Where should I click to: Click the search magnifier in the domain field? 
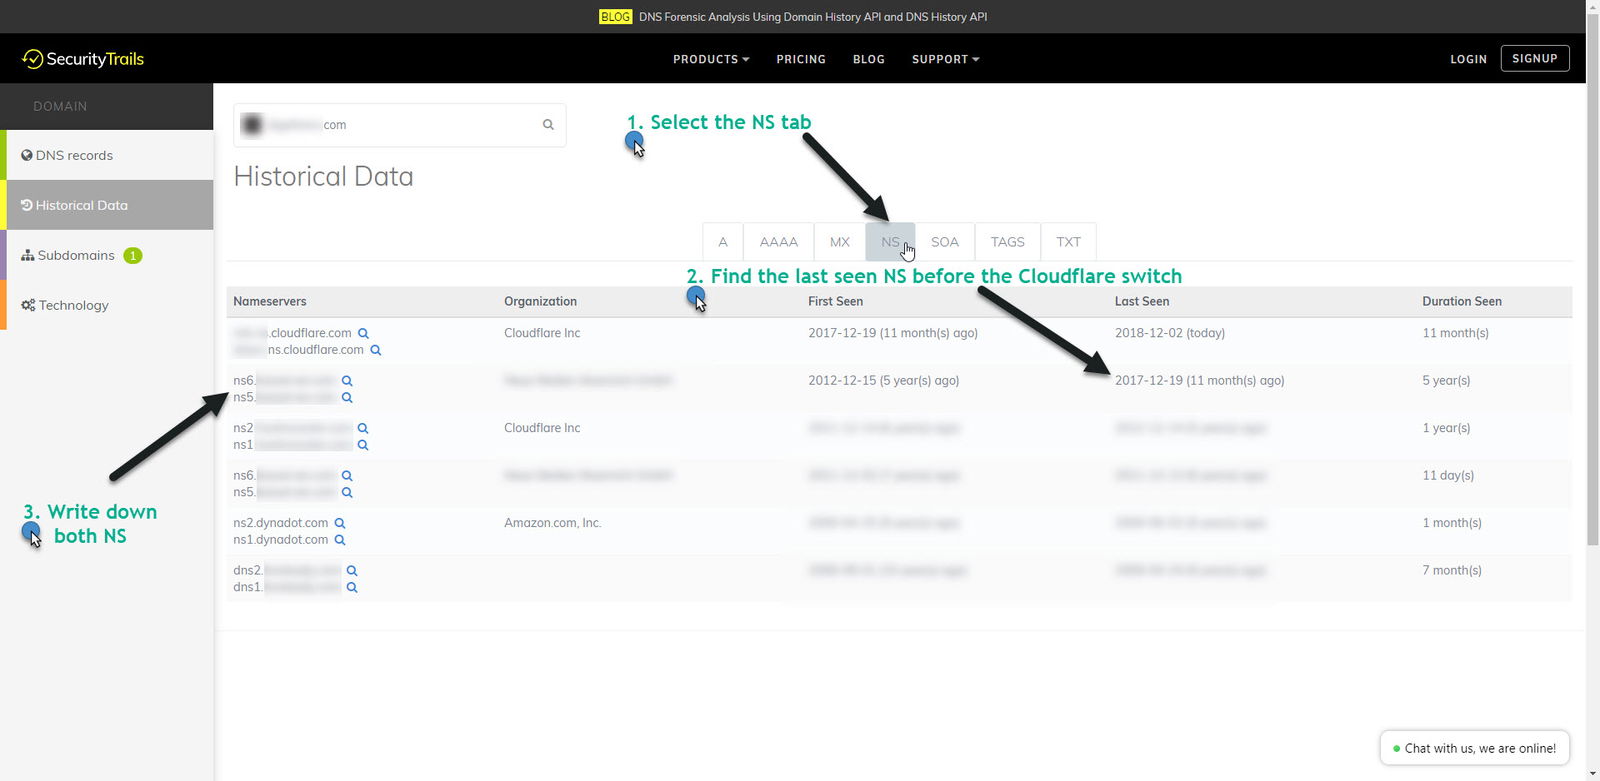tap(548, 125)
